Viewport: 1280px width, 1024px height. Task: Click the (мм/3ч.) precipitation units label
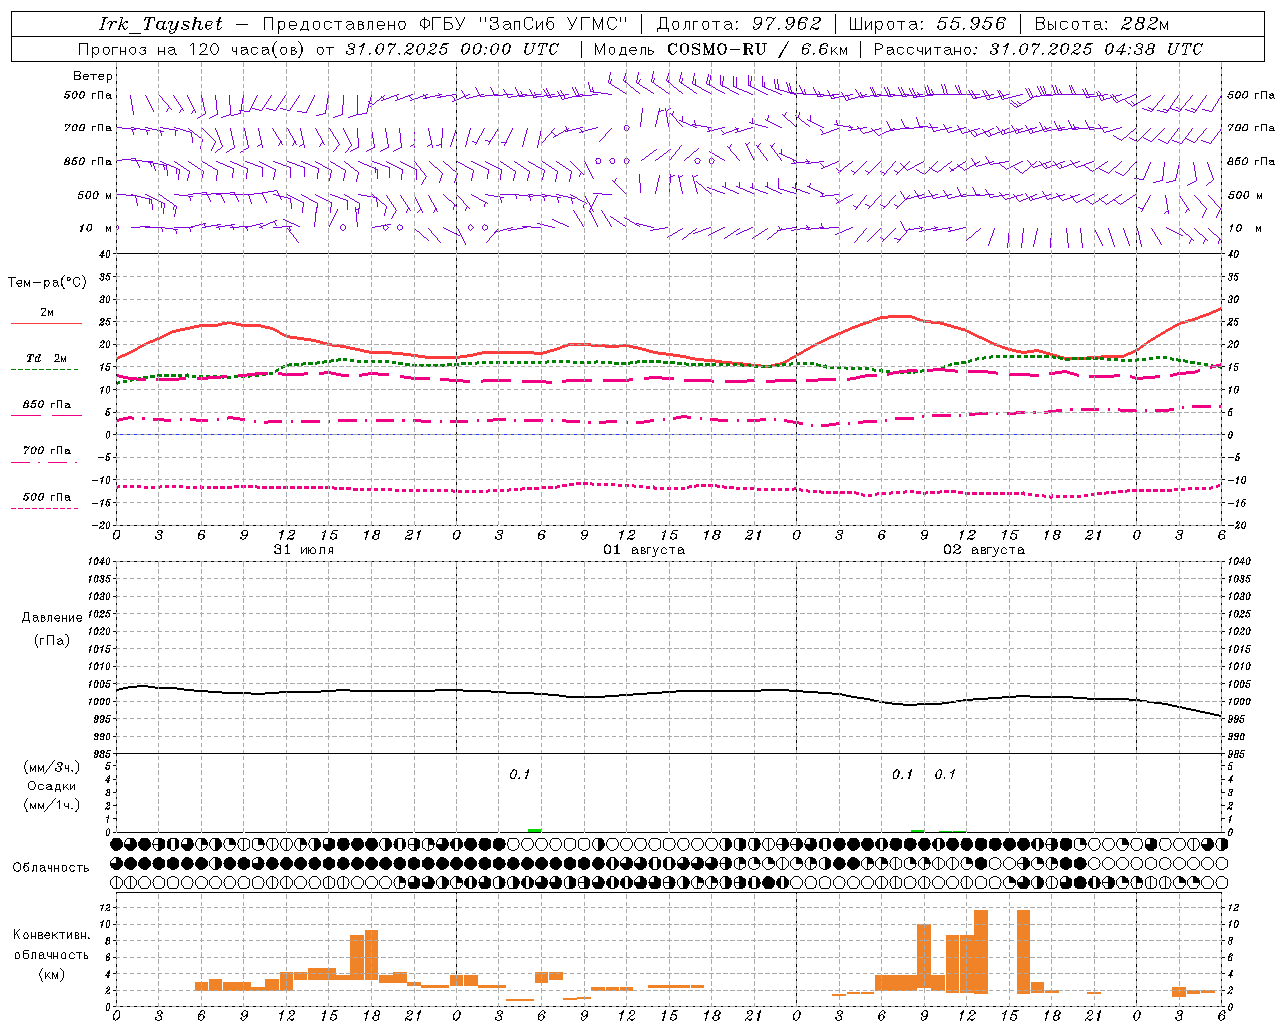52,767
